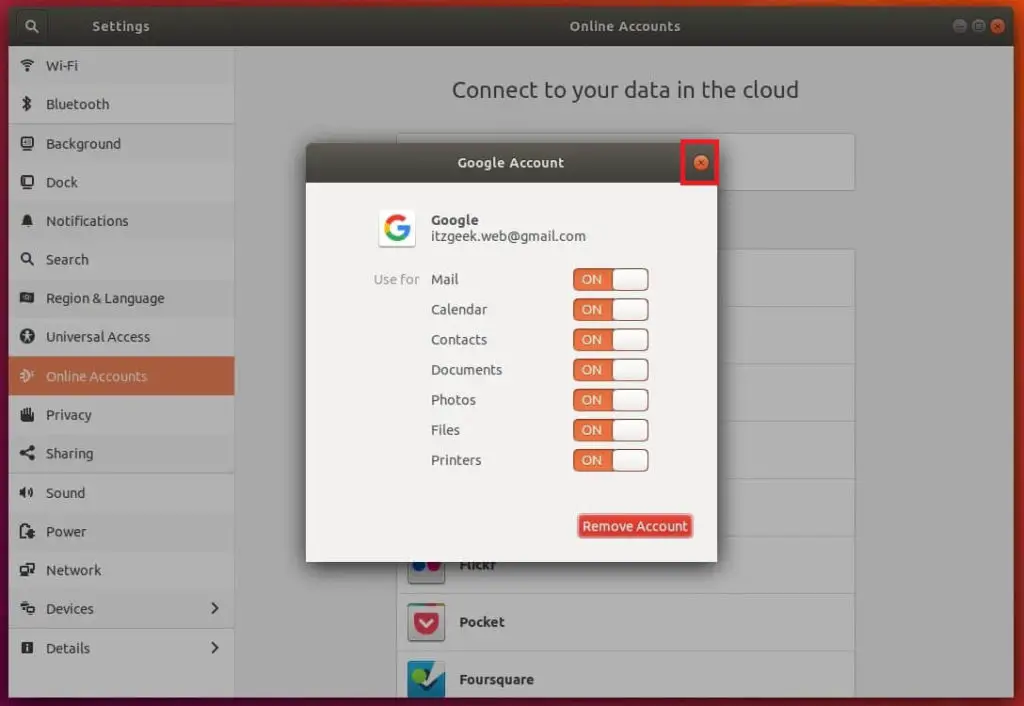Click the Network computers icon
The width and height of the screenshot is (1024, 706).
27,570
